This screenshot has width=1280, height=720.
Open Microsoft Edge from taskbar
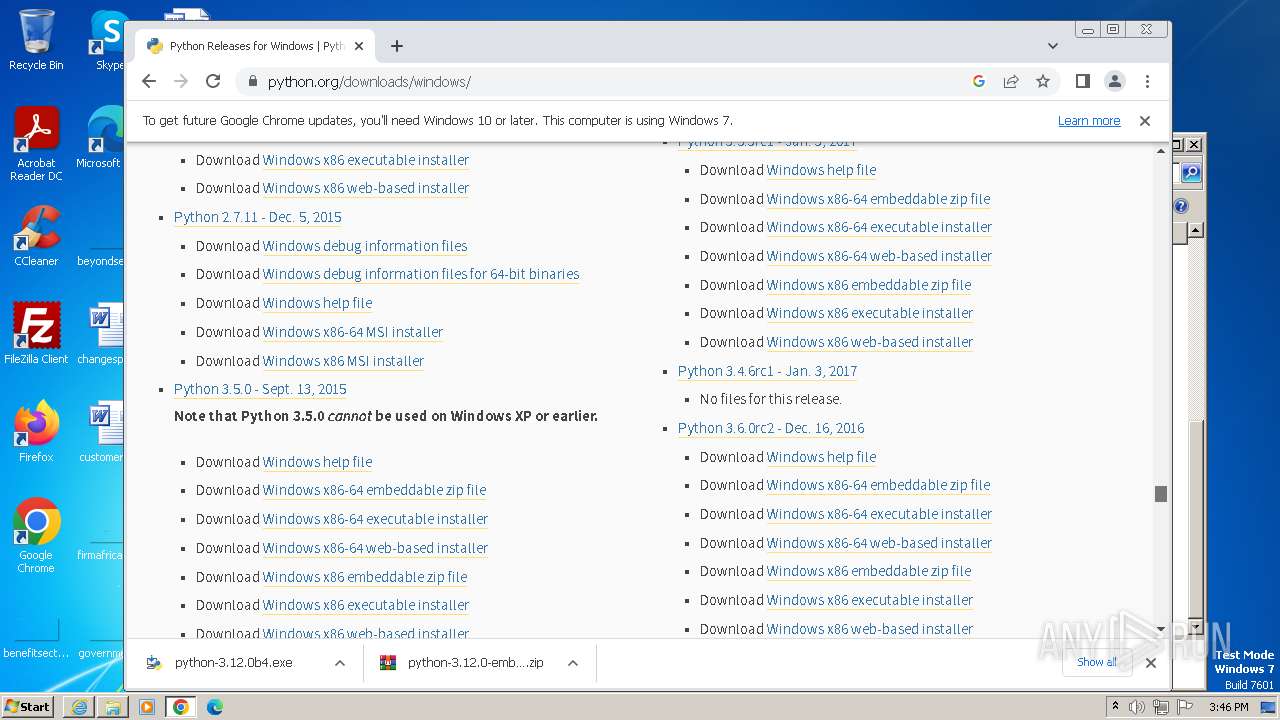215,707
